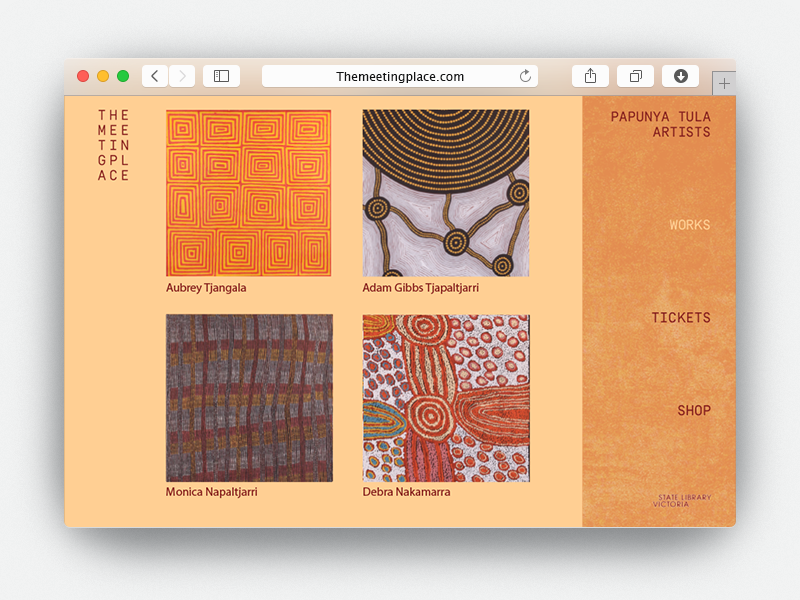Click the State Library Victoria logo
The image size is (800, 600).
[x=682, y=501]
